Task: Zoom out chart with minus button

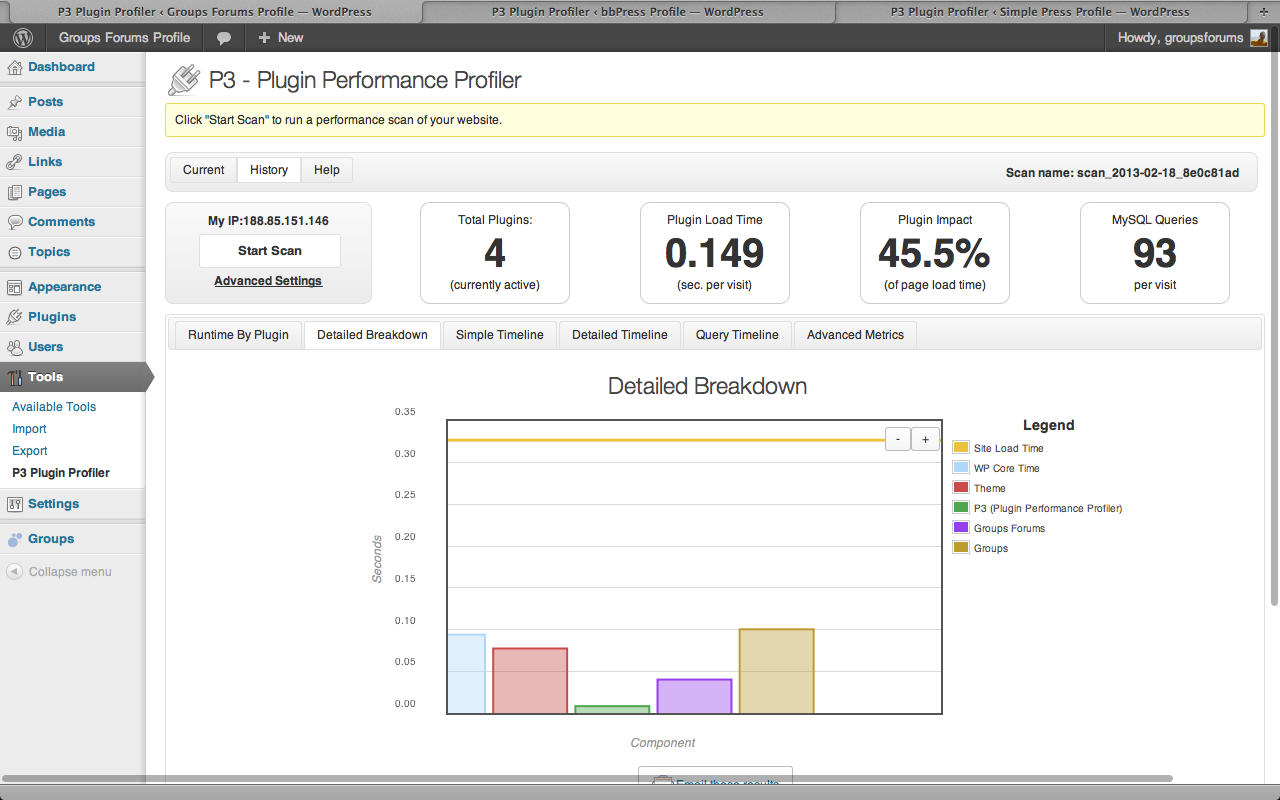Action: point(898,439)
